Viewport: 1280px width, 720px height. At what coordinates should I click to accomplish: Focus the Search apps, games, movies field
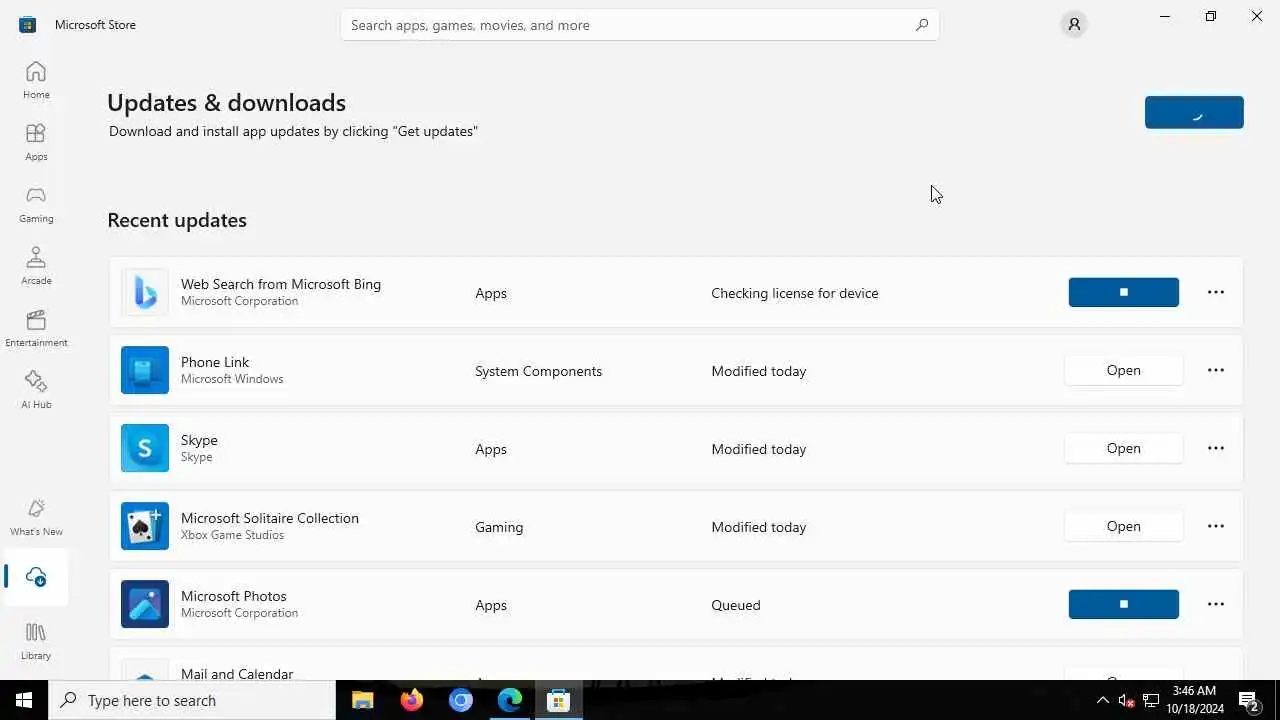640,25
